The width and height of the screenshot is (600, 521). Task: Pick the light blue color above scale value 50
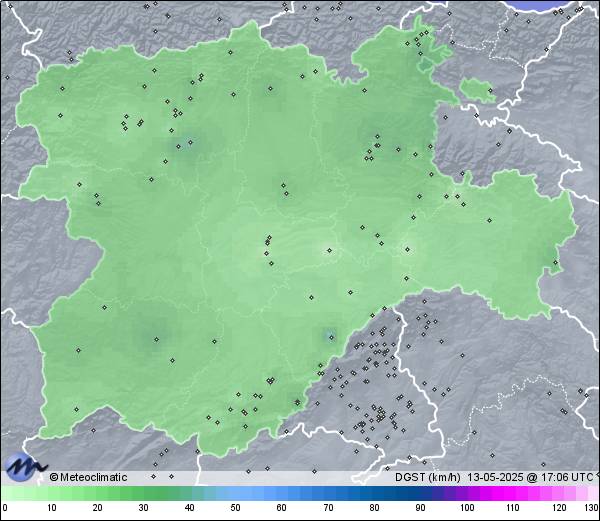point(235,493)
